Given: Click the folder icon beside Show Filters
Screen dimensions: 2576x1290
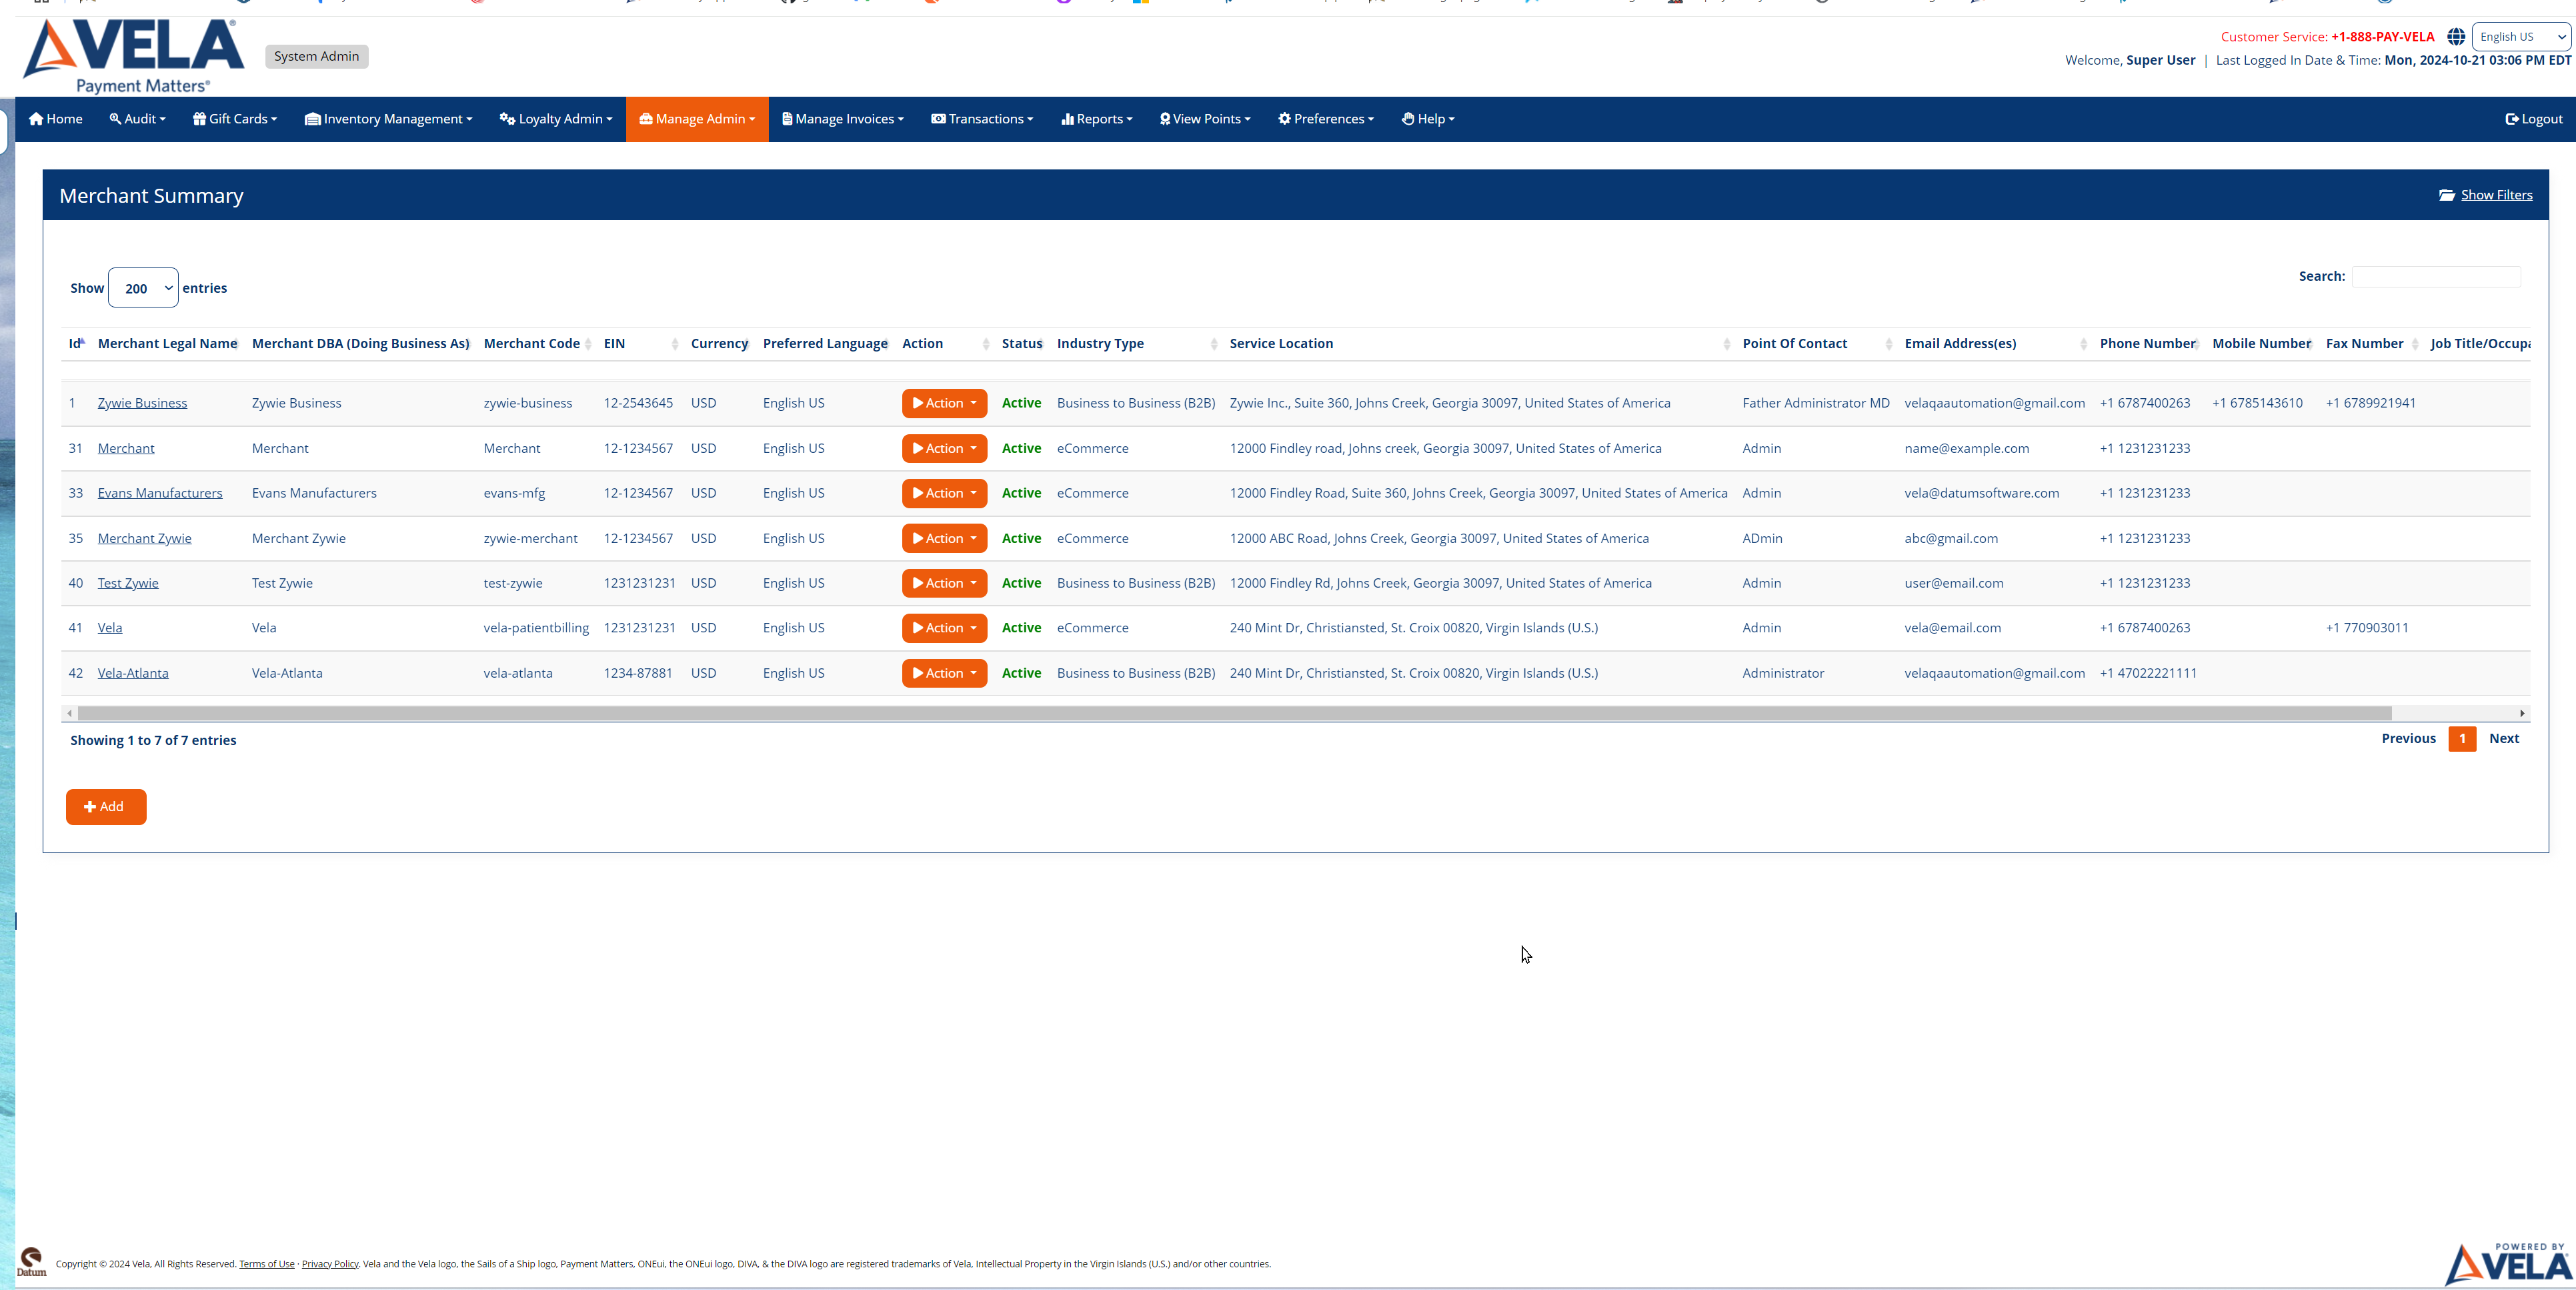Looking at the screenshot, I should point(2446,195).
